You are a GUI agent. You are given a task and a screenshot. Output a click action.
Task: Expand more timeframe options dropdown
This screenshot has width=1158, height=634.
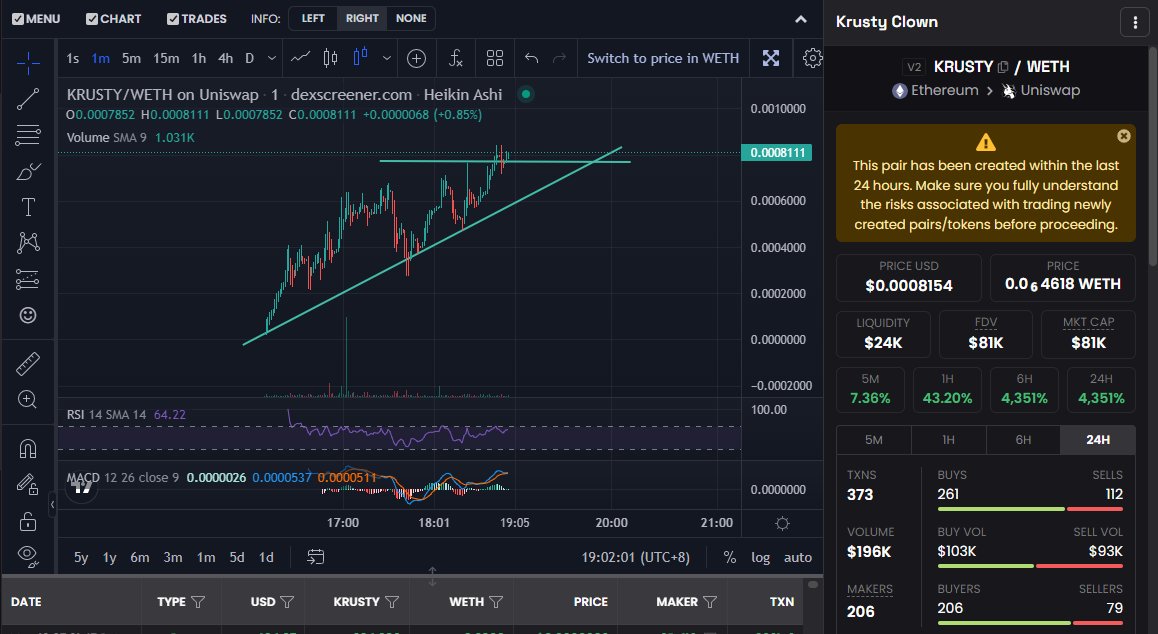pos(272,58)
